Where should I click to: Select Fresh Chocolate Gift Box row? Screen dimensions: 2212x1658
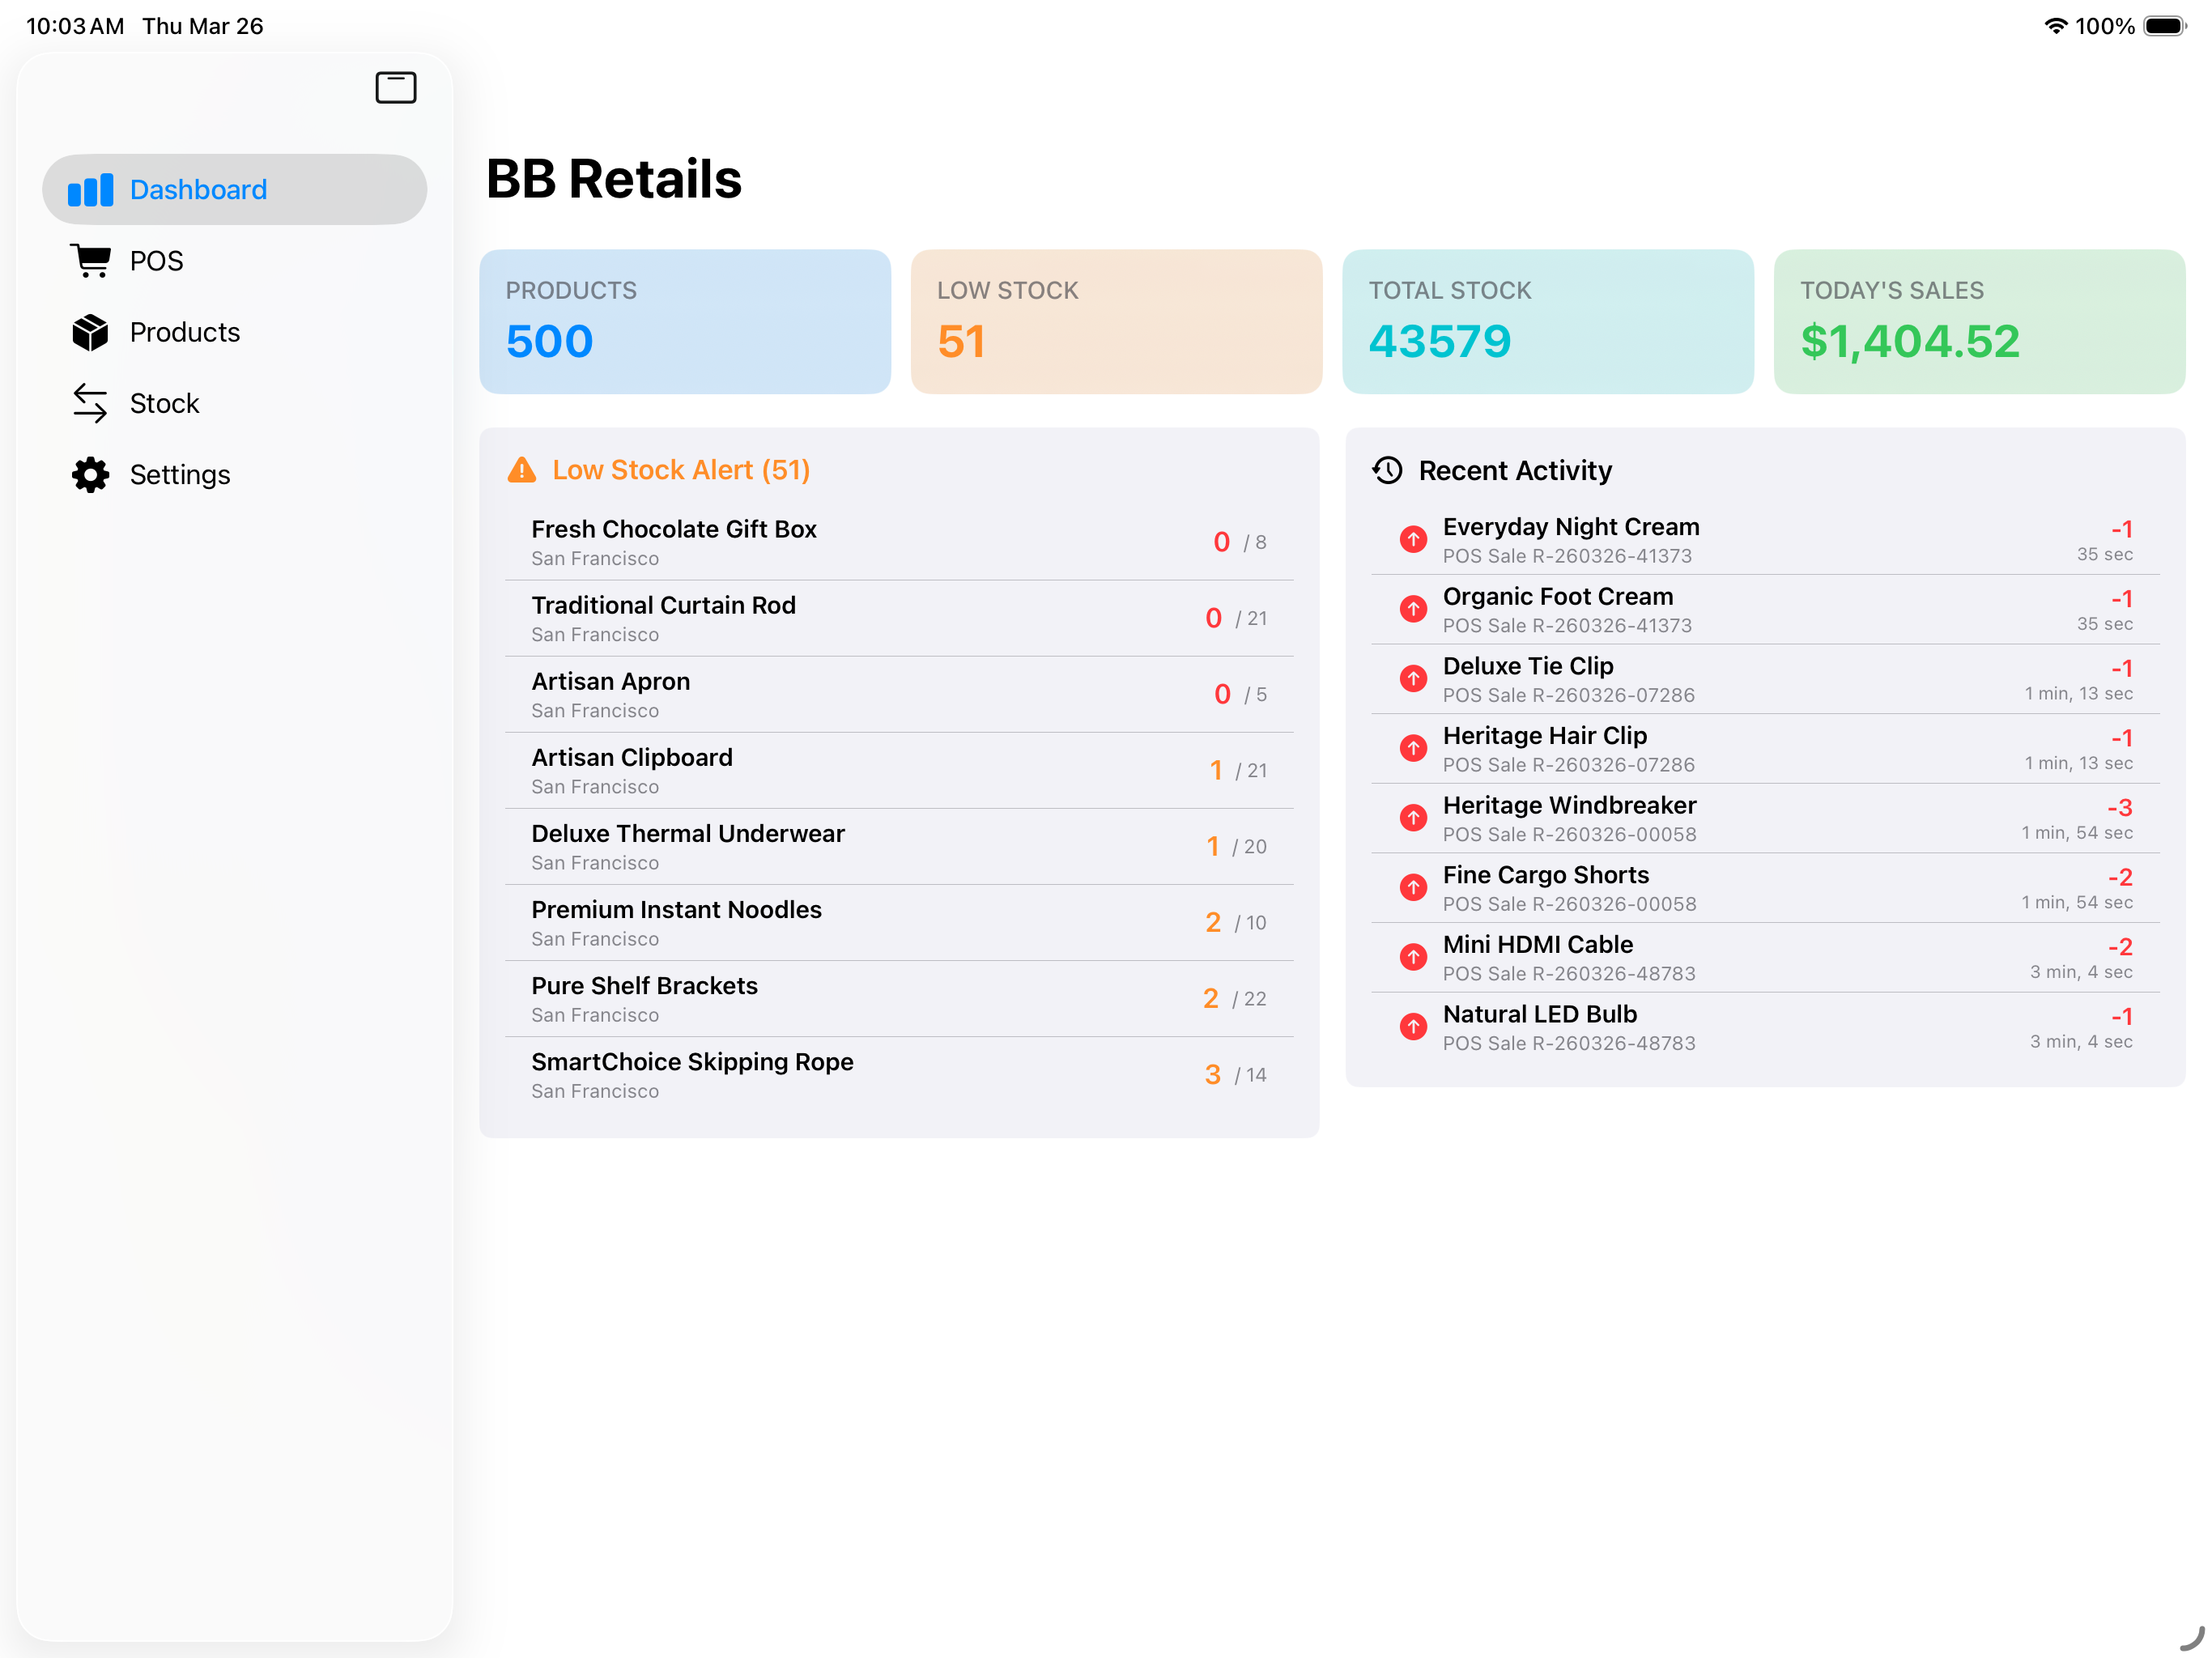[x=899, y=542]
